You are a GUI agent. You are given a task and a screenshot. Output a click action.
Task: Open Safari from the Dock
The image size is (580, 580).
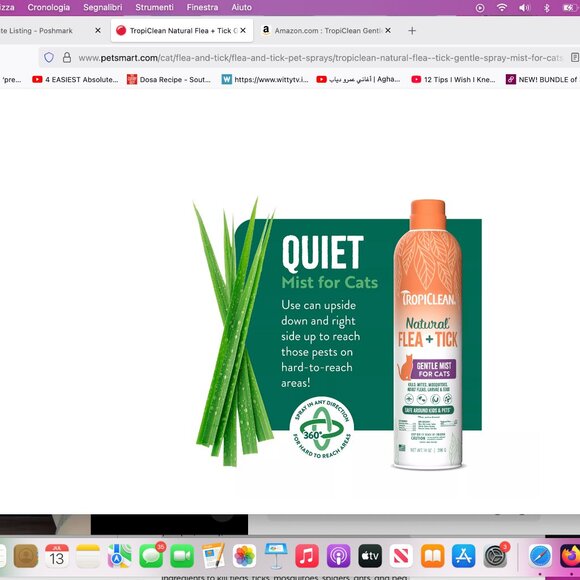(x=540, y=556)
